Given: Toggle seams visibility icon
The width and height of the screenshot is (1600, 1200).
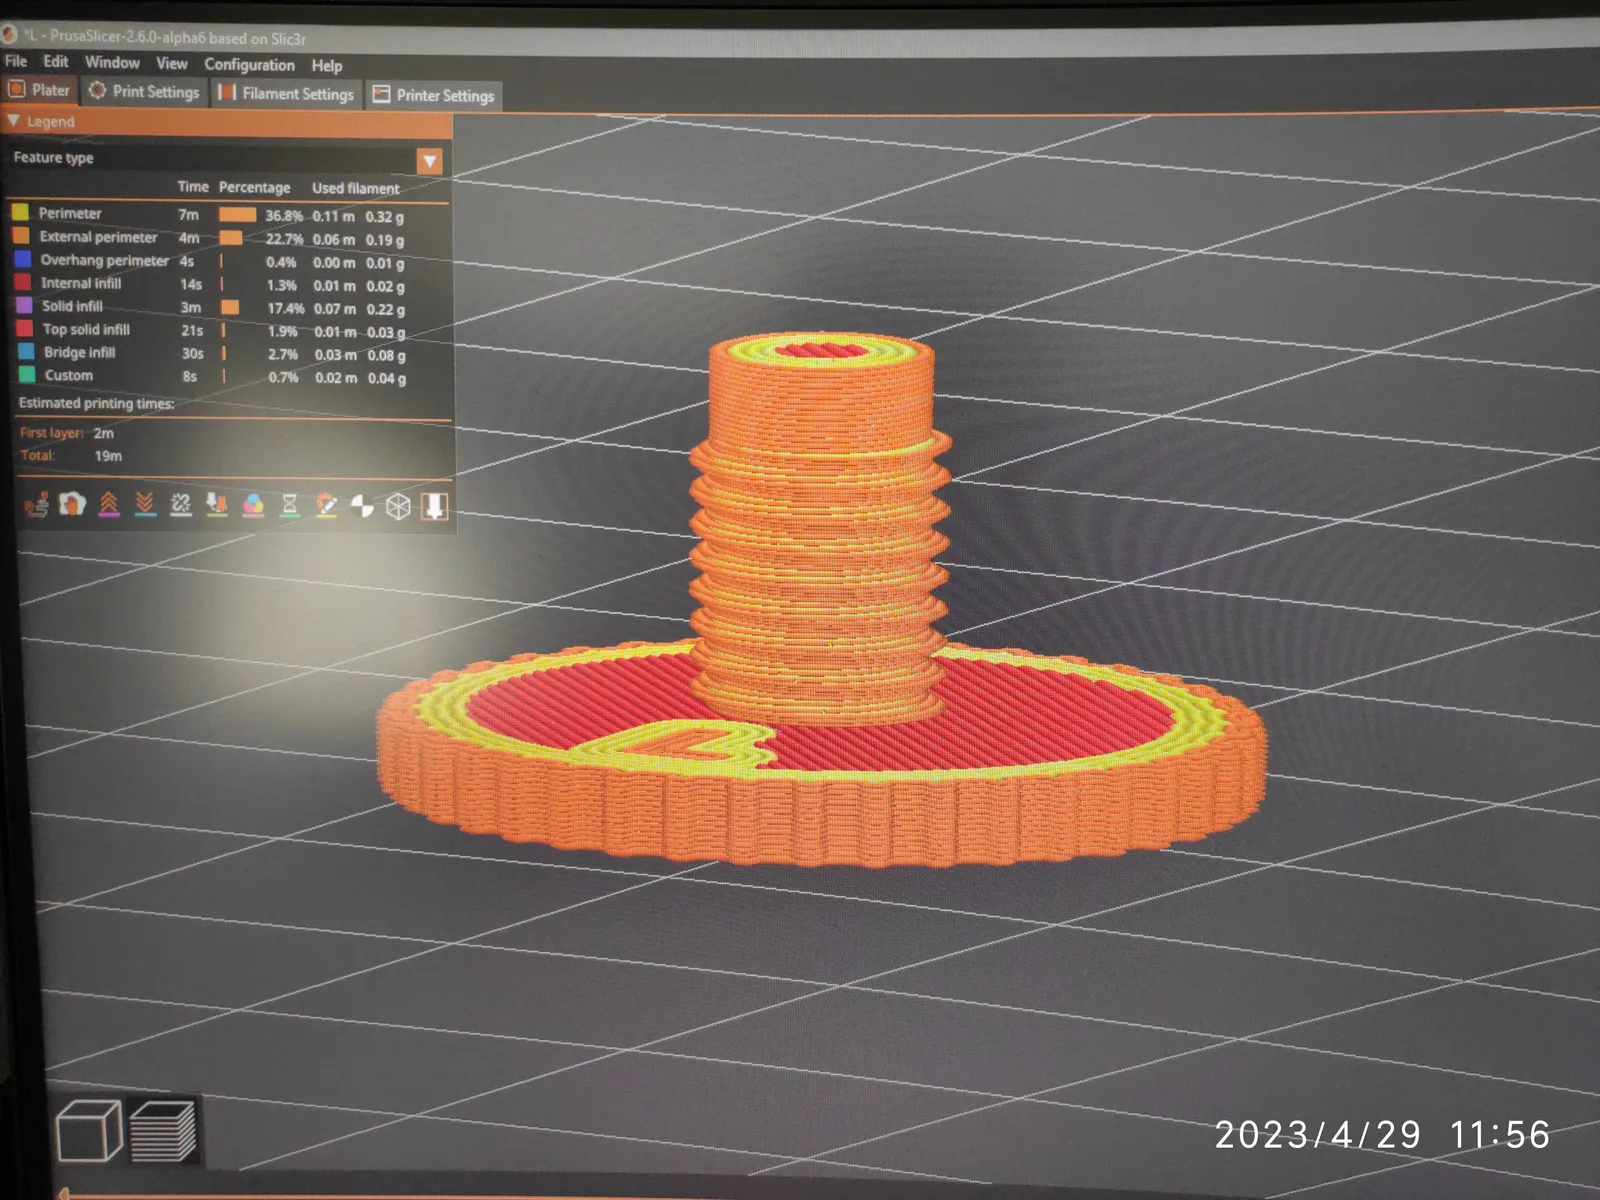Looking at the screenshot, I should pyautogui.click(x=181, y=505).
